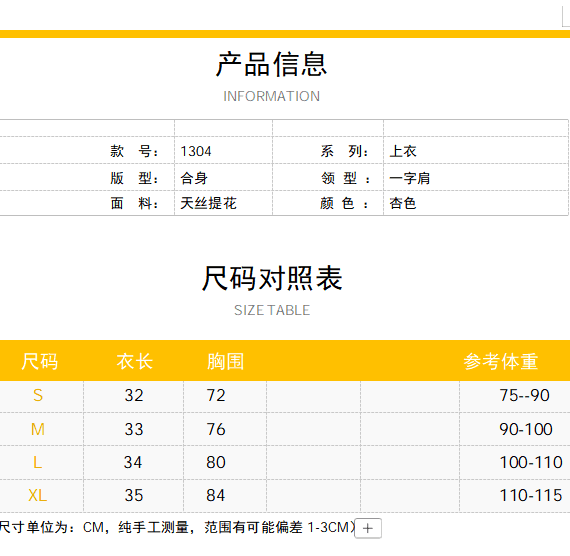Click the 衣长 column header
This screenshot has width=570, height=556.
(134, 361)
